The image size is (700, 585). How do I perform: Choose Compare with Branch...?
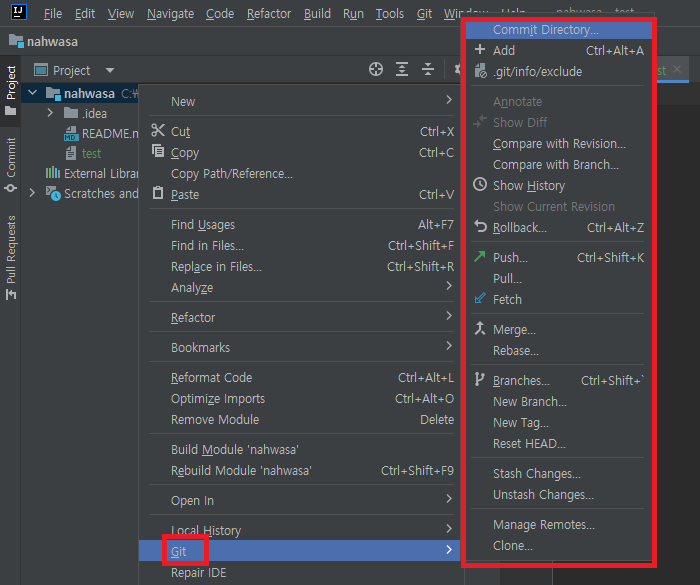(558, 165)
